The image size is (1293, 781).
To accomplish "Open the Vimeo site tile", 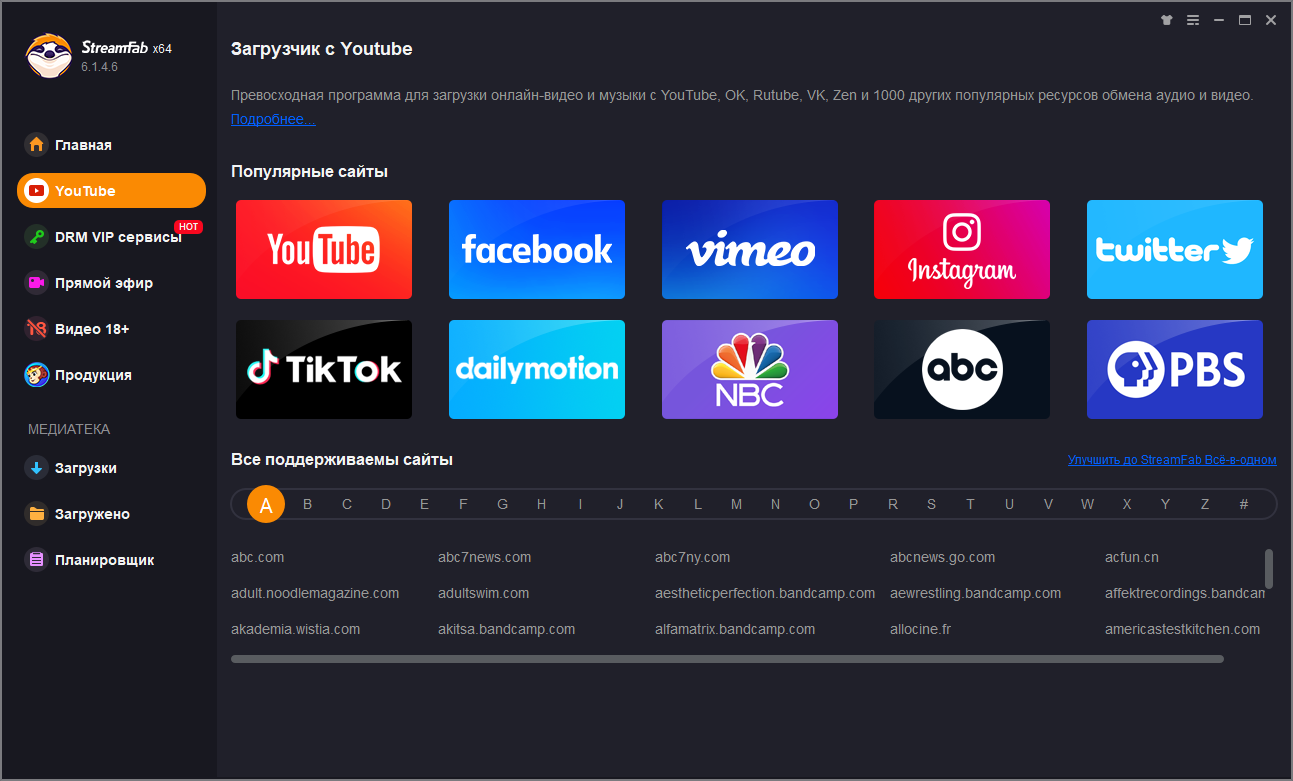I will tap(750, 250).
